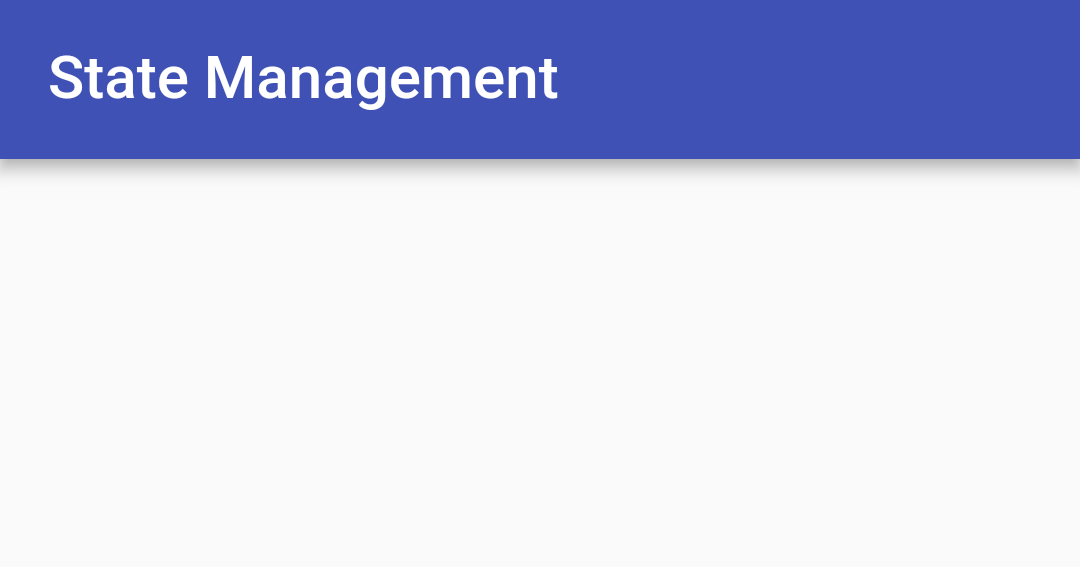Tap the bottom of the empty white page
This screenshot has width=1080, height=567.
[x=540, y=545]
